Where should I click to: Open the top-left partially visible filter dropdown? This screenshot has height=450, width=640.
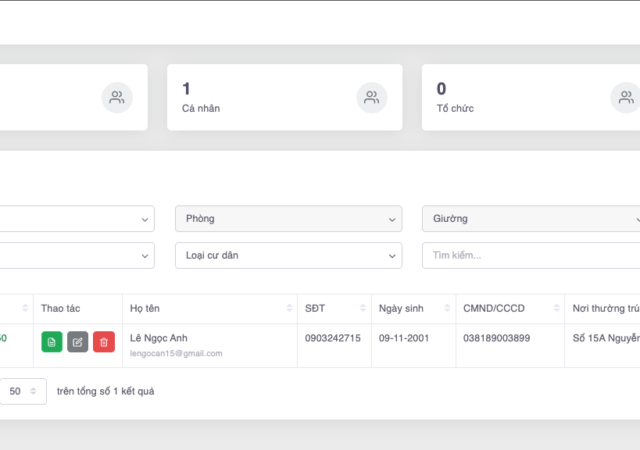(x=76, y=218)
